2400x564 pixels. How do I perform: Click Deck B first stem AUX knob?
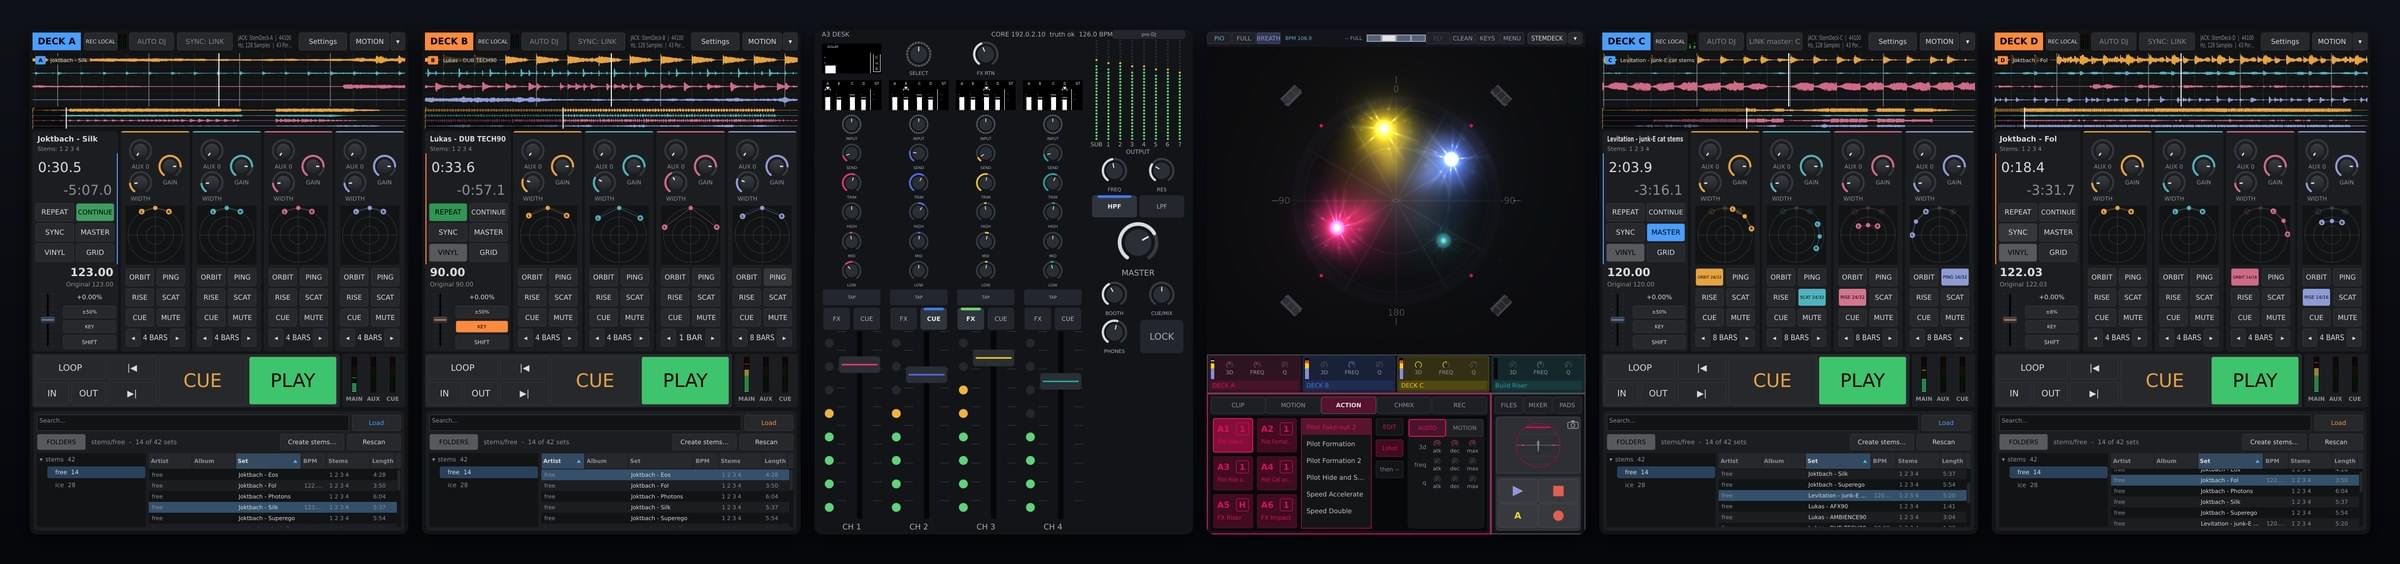(x=532, y=150)
